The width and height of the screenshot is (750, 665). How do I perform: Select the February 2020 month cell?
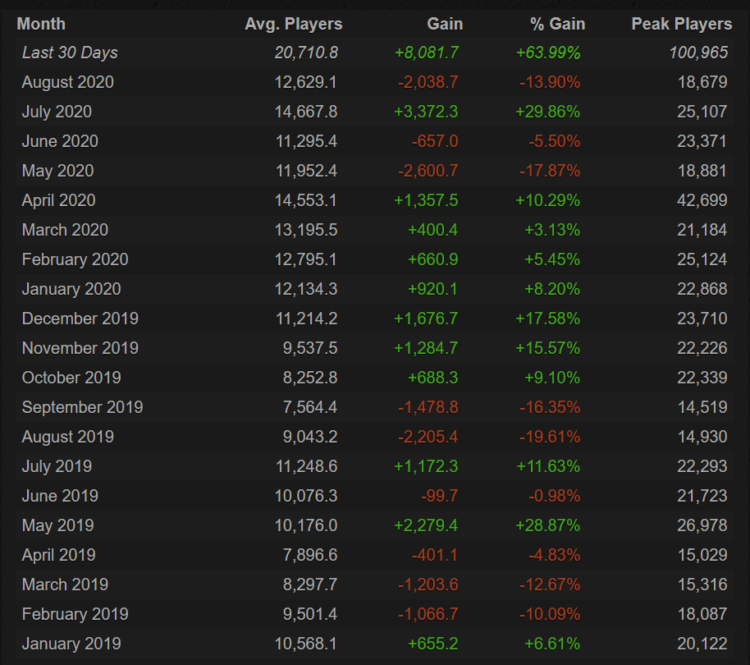[75, 260]
